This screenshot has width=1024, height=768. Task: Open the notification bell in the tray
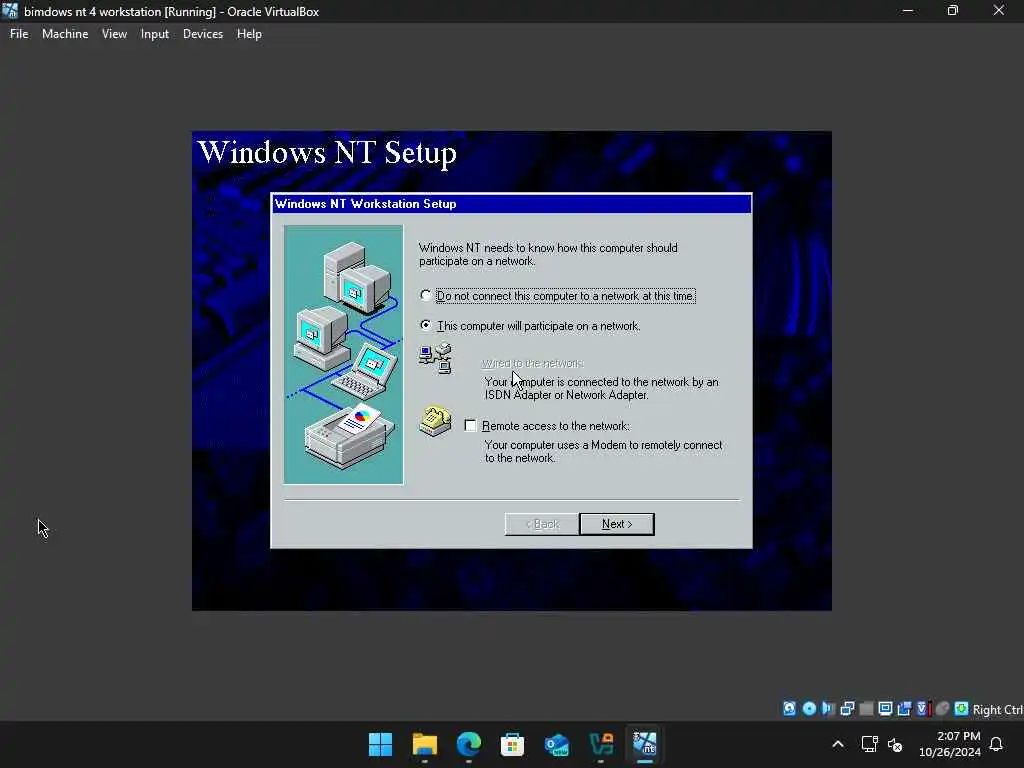tap(996, 744)
